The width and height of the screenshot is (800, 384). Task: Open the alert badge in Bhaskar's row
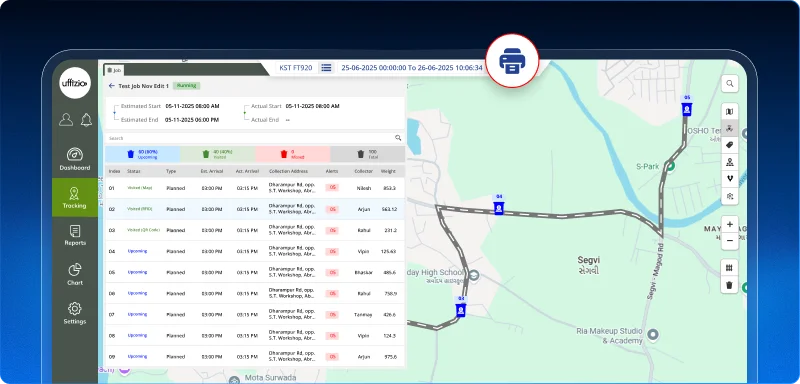tap(332, 272)
